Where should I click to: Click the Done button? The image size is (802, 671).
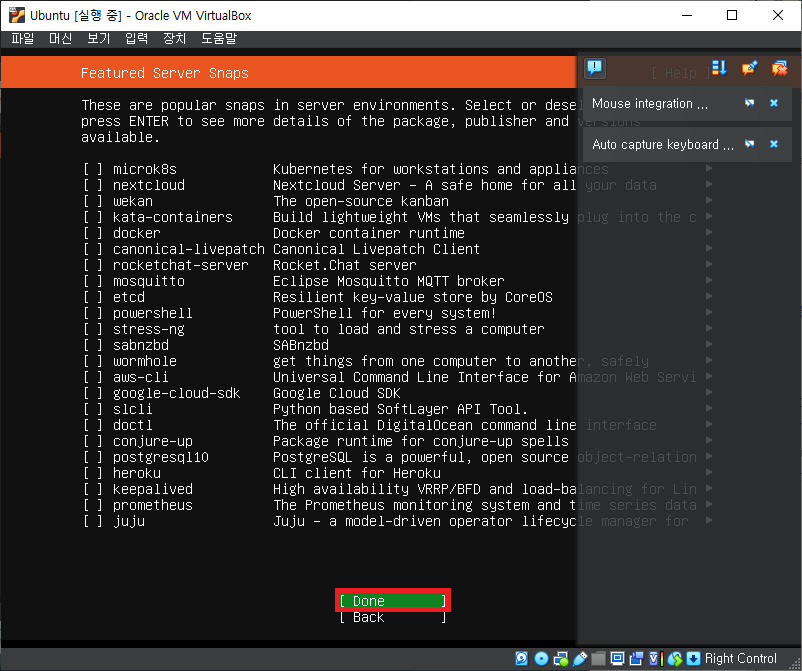pyautogui.click(x=393, y=600)
